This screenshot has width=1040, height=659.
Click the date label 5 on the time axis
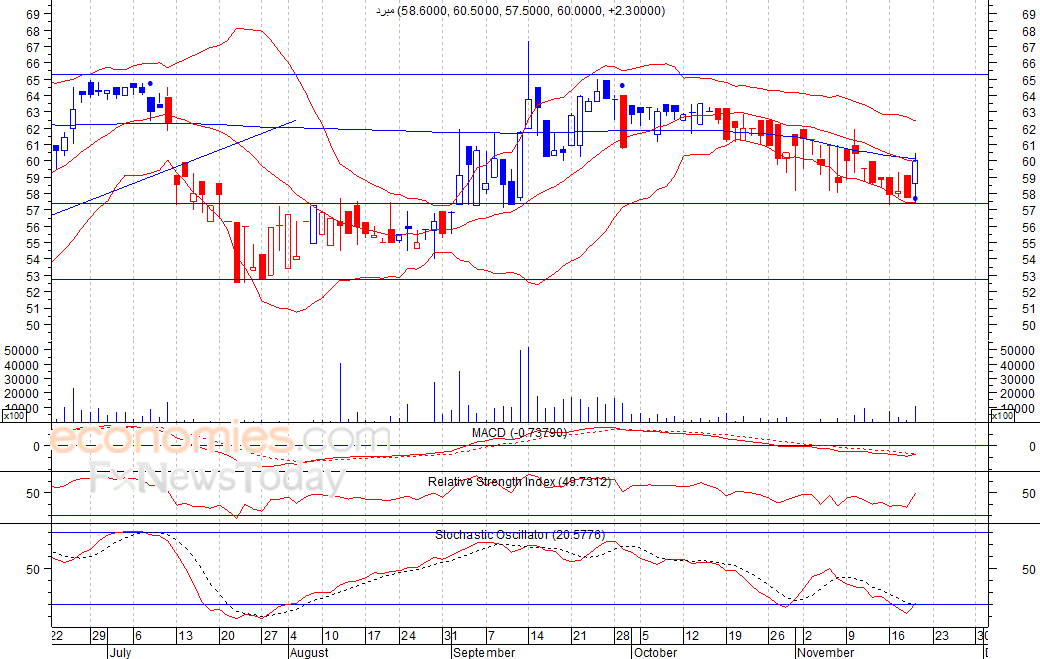(645, 636)
